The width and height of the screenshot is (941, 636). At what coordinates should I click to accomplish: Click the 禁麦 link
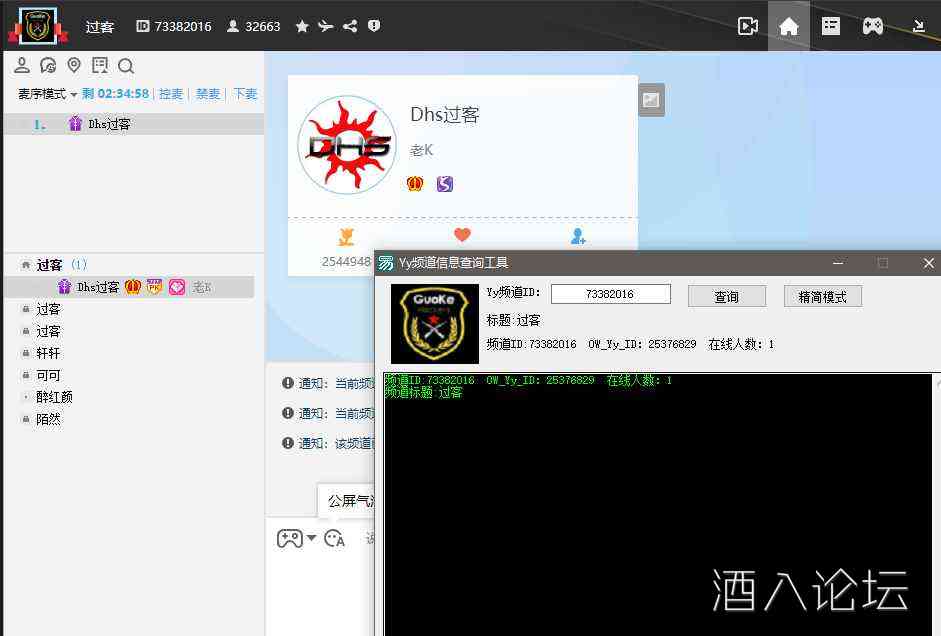[x=208, y=94]
